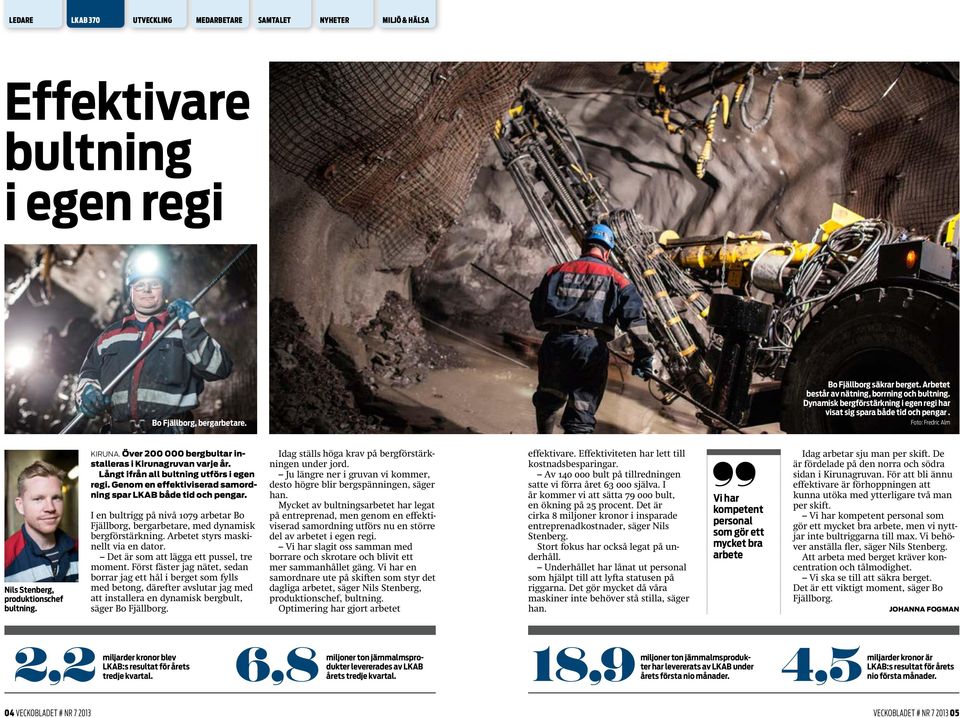
Task: Open the photo of Bo Fjällborg holding a bolt
Action: coord(130,339)
